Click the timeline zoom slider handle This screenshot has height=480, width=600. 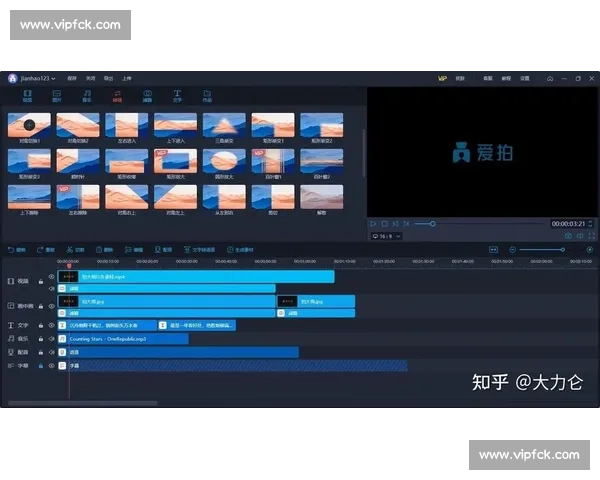[562, 250]
